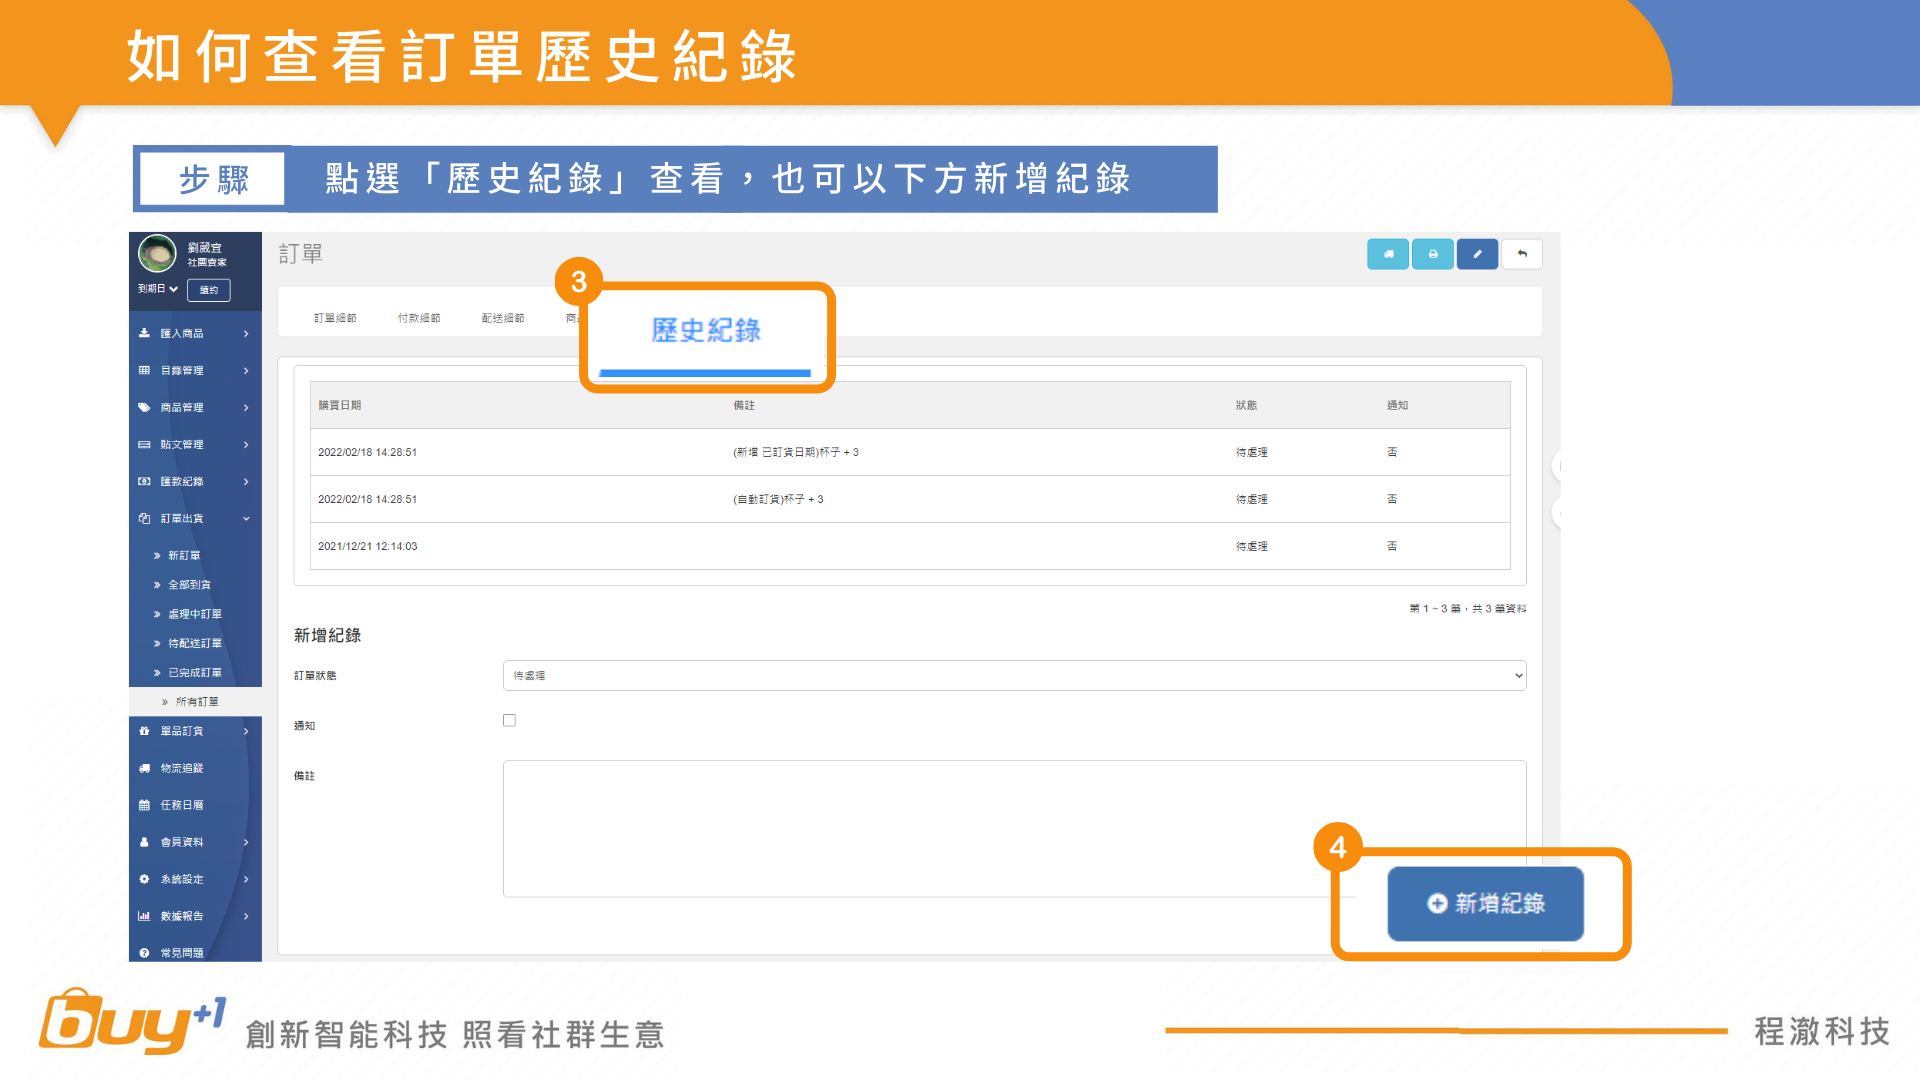Image resolution: width=1920 pixels, height=1080 pixels.
Task: Switch to the 歷史紀錄 tab
Action: pos(706,331)
